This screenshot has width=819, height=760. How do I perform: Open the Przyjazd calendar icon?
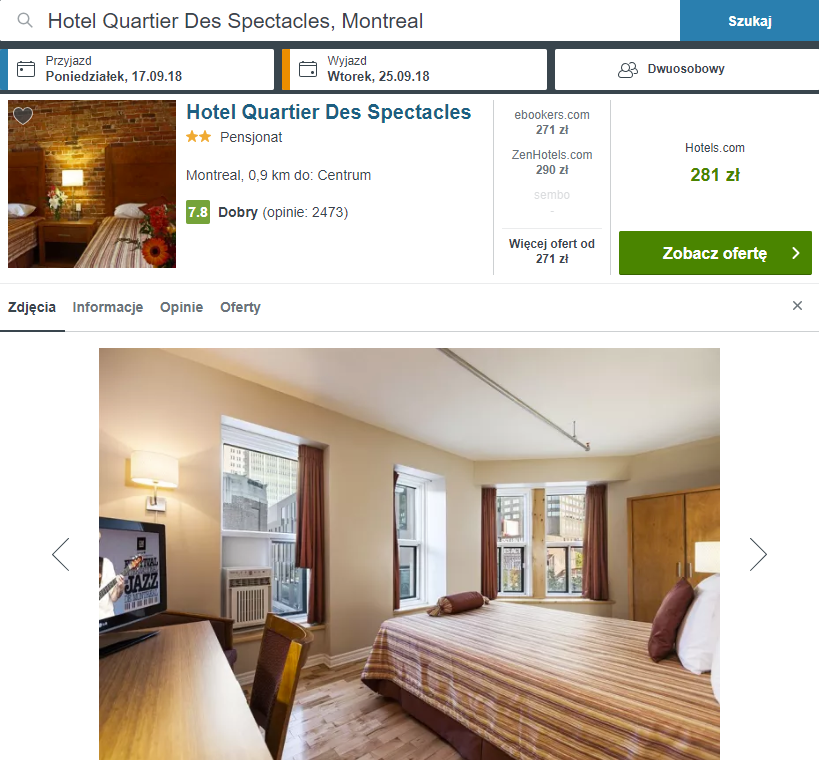pos(26,69)
